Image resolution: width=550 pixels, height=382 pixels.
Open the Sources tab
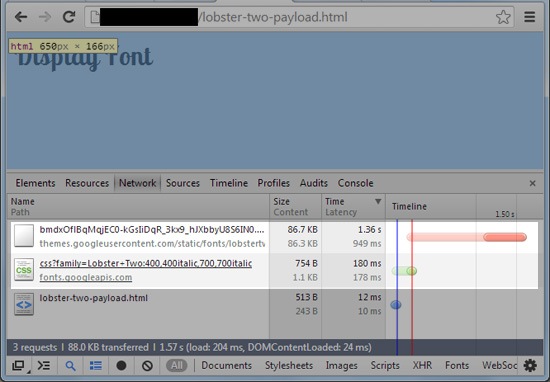click(x=183, y=183)
